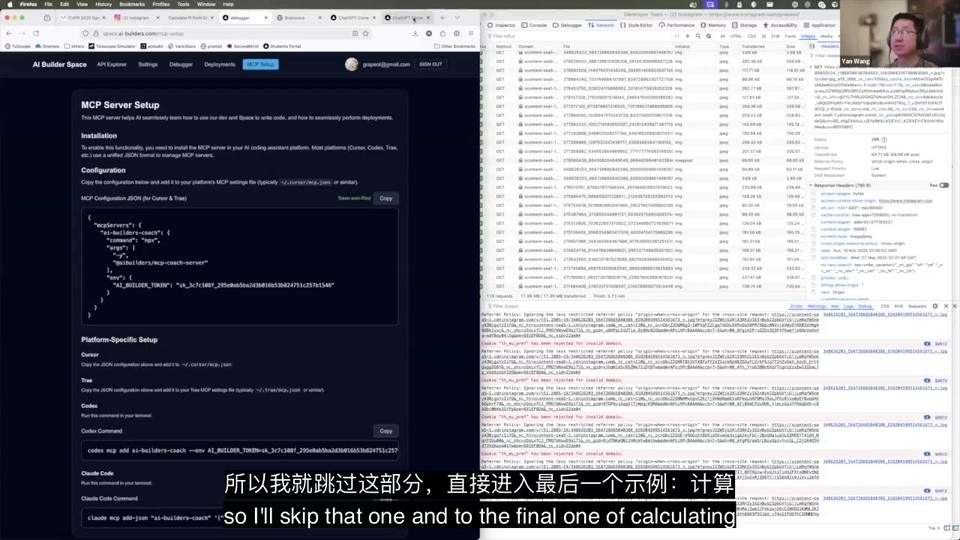
Task: Open the History menu
Action: point(103,4)
